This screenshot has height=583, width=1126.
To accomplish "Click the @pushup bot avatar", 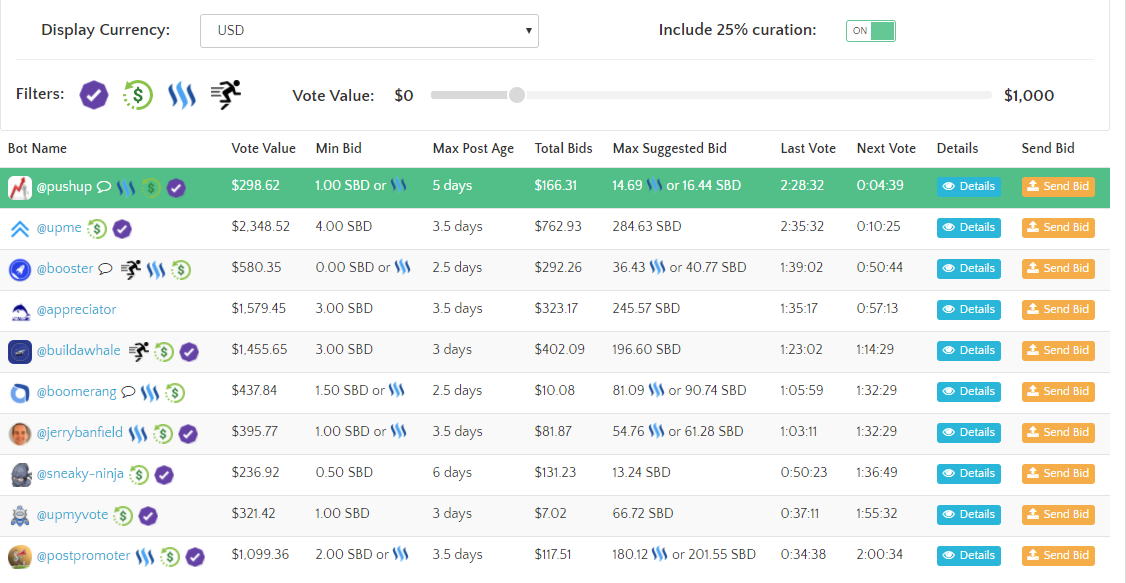I will (x=20, y=188).
